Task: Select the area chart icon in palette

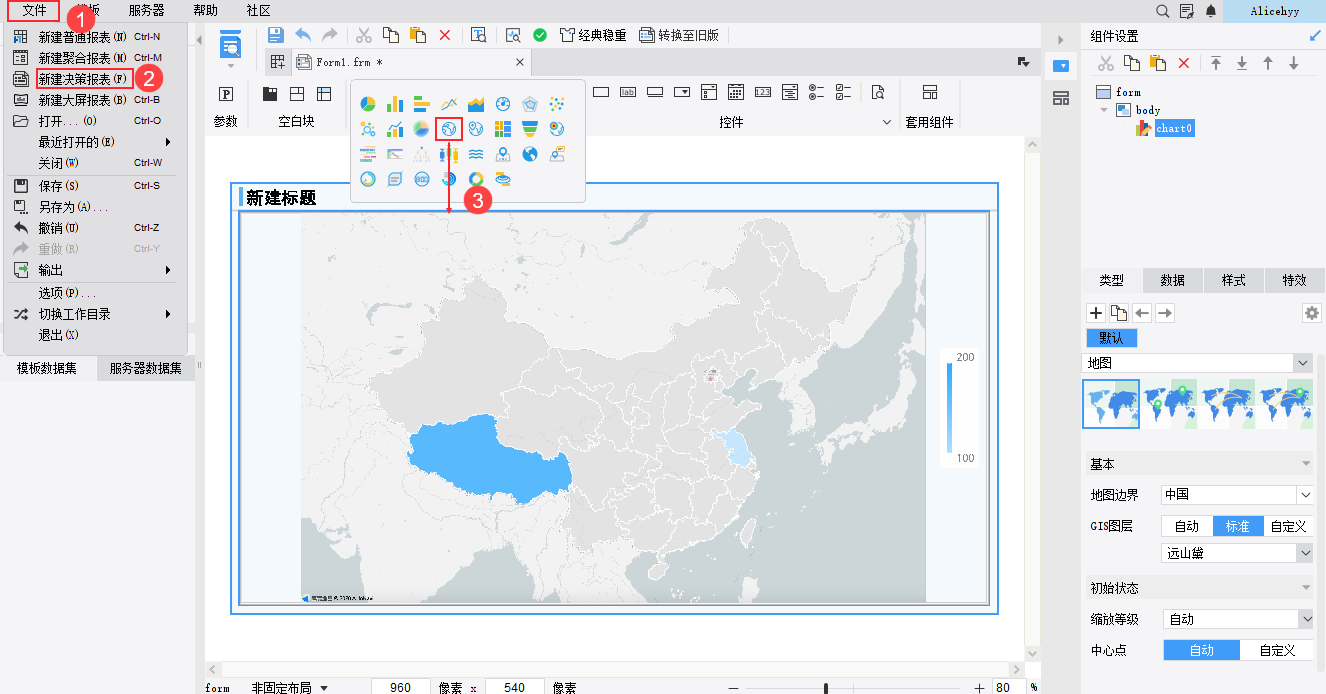Action: coord(476,104)
